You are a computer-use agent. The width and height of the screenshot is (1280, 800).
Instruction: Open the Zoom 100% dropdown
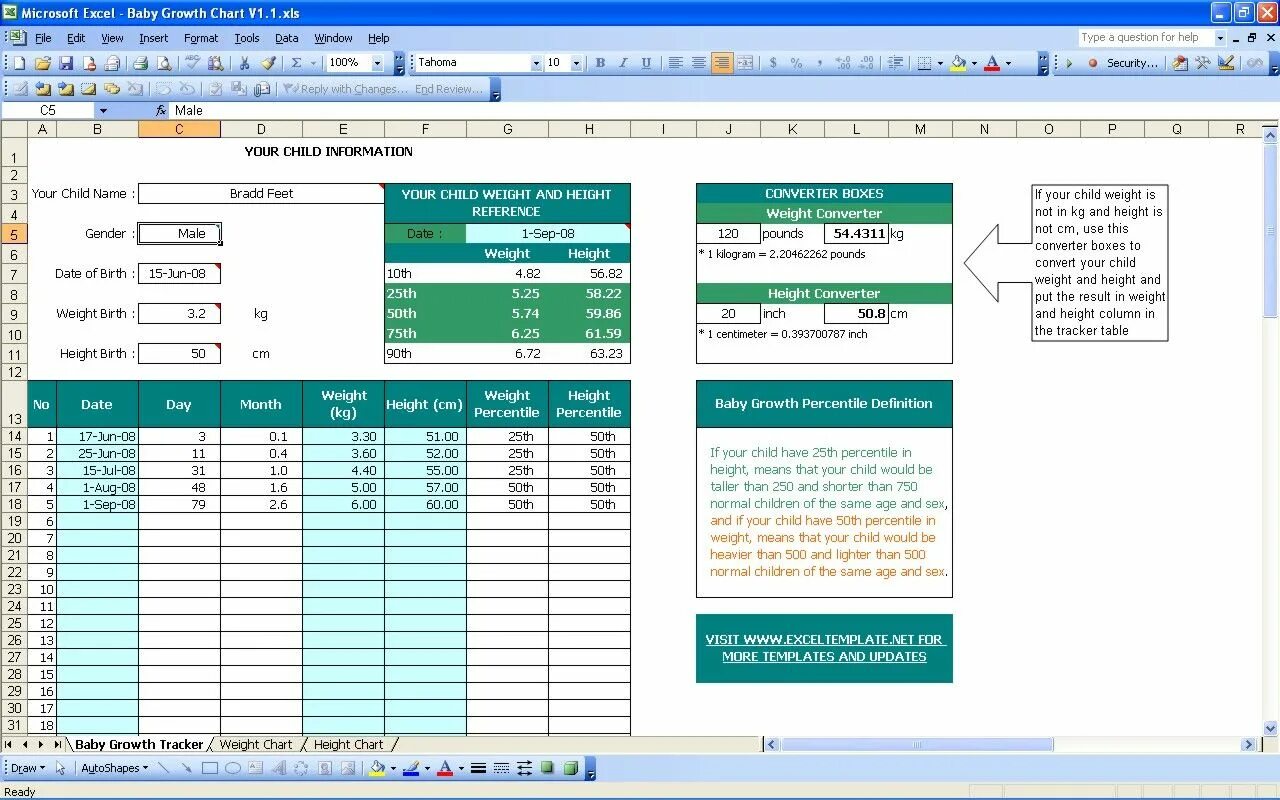pyautogui.click(x=377, y=63)
